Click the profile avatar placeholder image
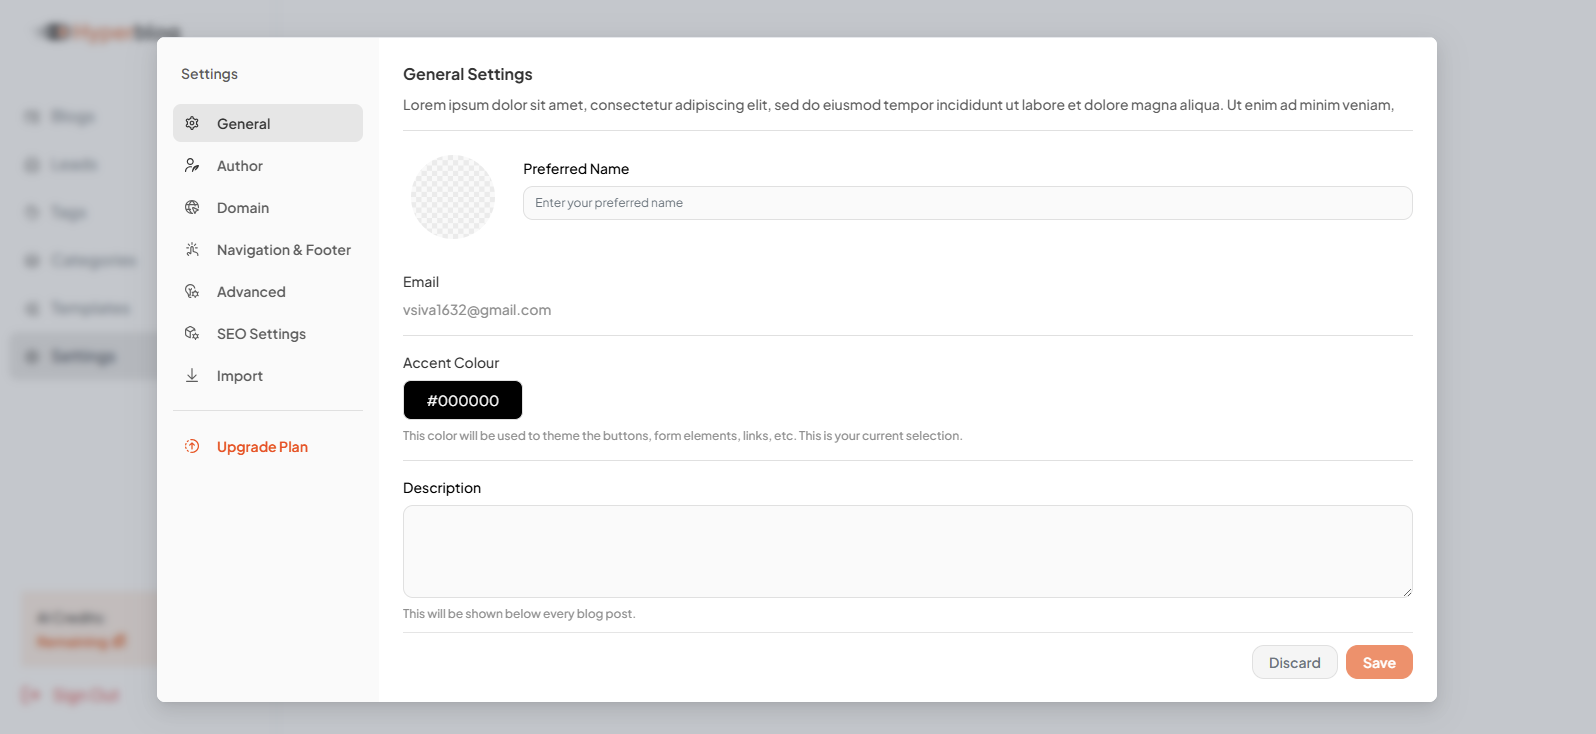This screenshot has width=1596, height=734. tap(453, 197)
